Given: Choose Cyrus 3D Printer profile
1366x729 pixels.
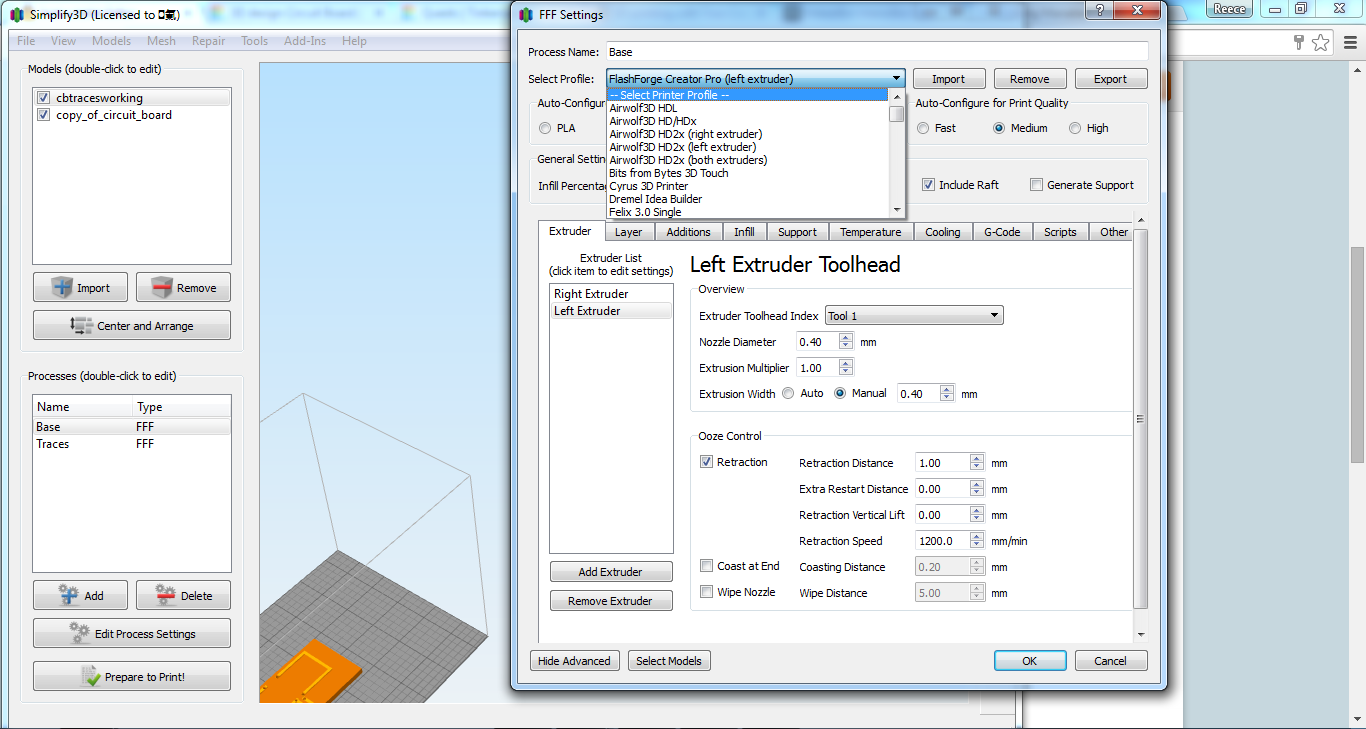Looking at the screenshot, I should tap(748, 186).
